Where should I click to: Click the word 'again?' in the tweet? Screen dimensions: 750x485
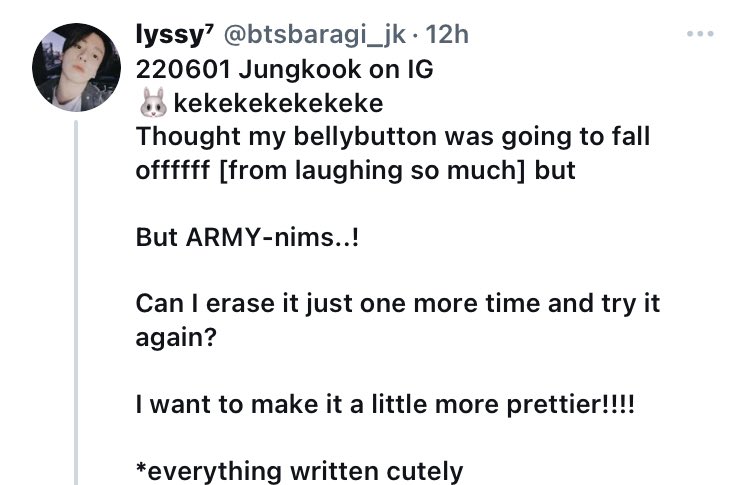[x=176, y=338]
